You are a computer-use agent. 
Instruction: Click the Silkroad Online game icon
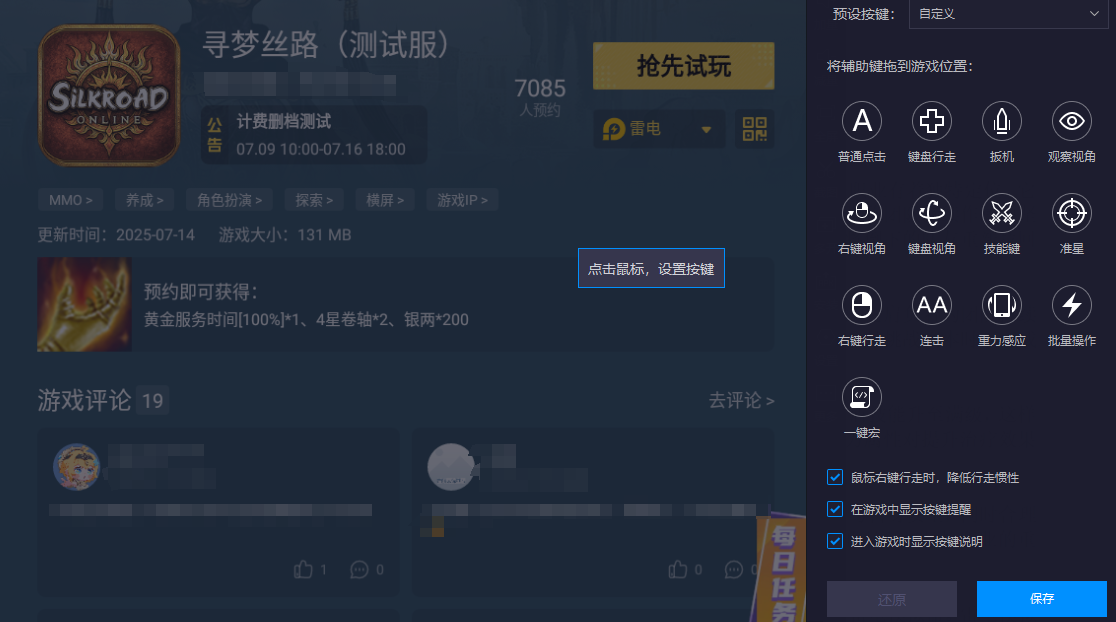pyautogui.click(x=109, y=95)
